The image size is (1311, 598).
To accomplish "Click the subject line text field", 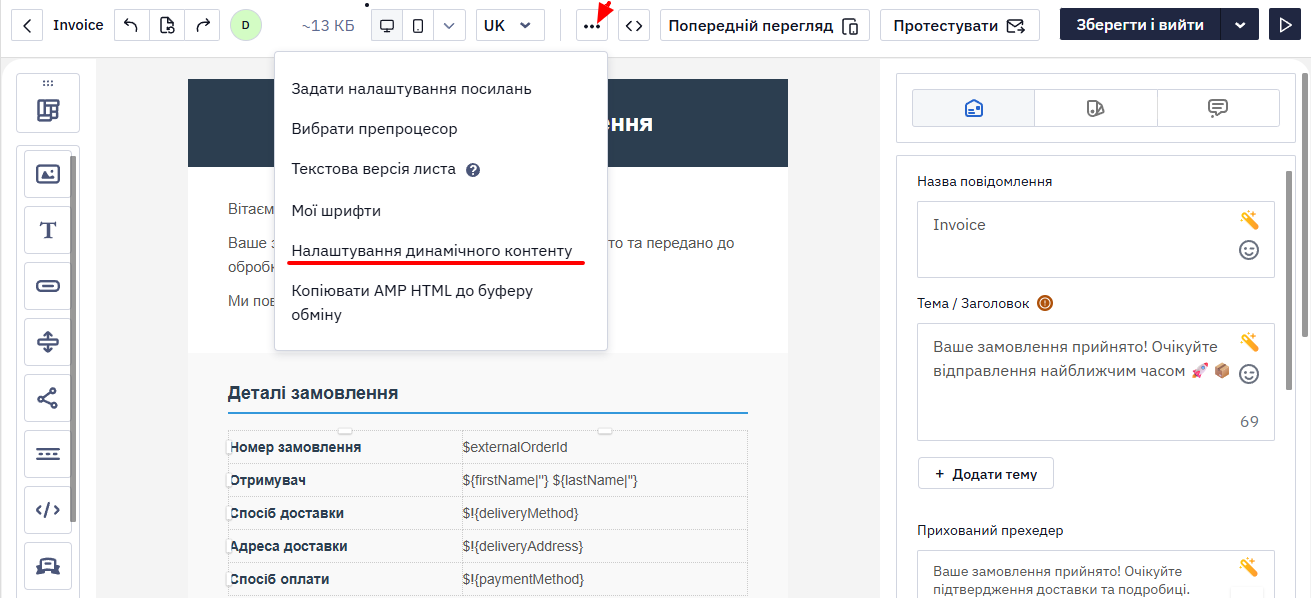I will point(1096,381).
